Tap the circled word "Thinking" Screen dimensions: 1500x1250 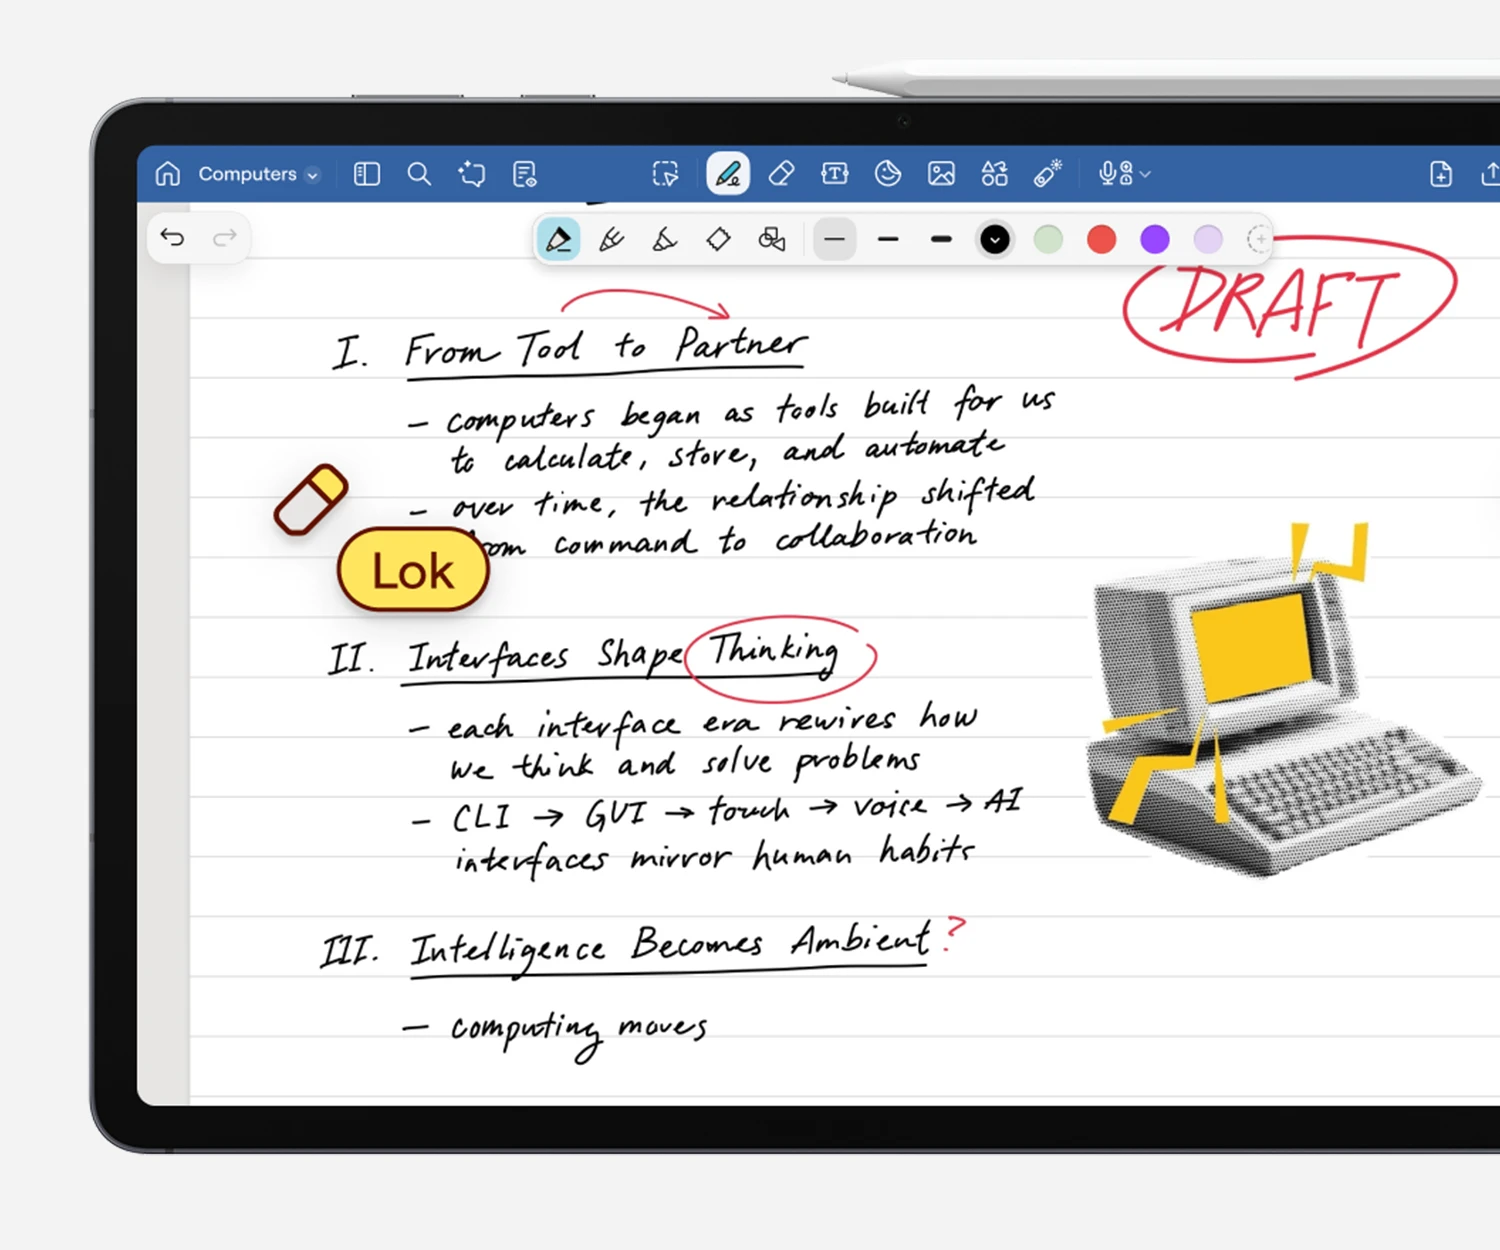pyautogui.click(x=775, y=653)
